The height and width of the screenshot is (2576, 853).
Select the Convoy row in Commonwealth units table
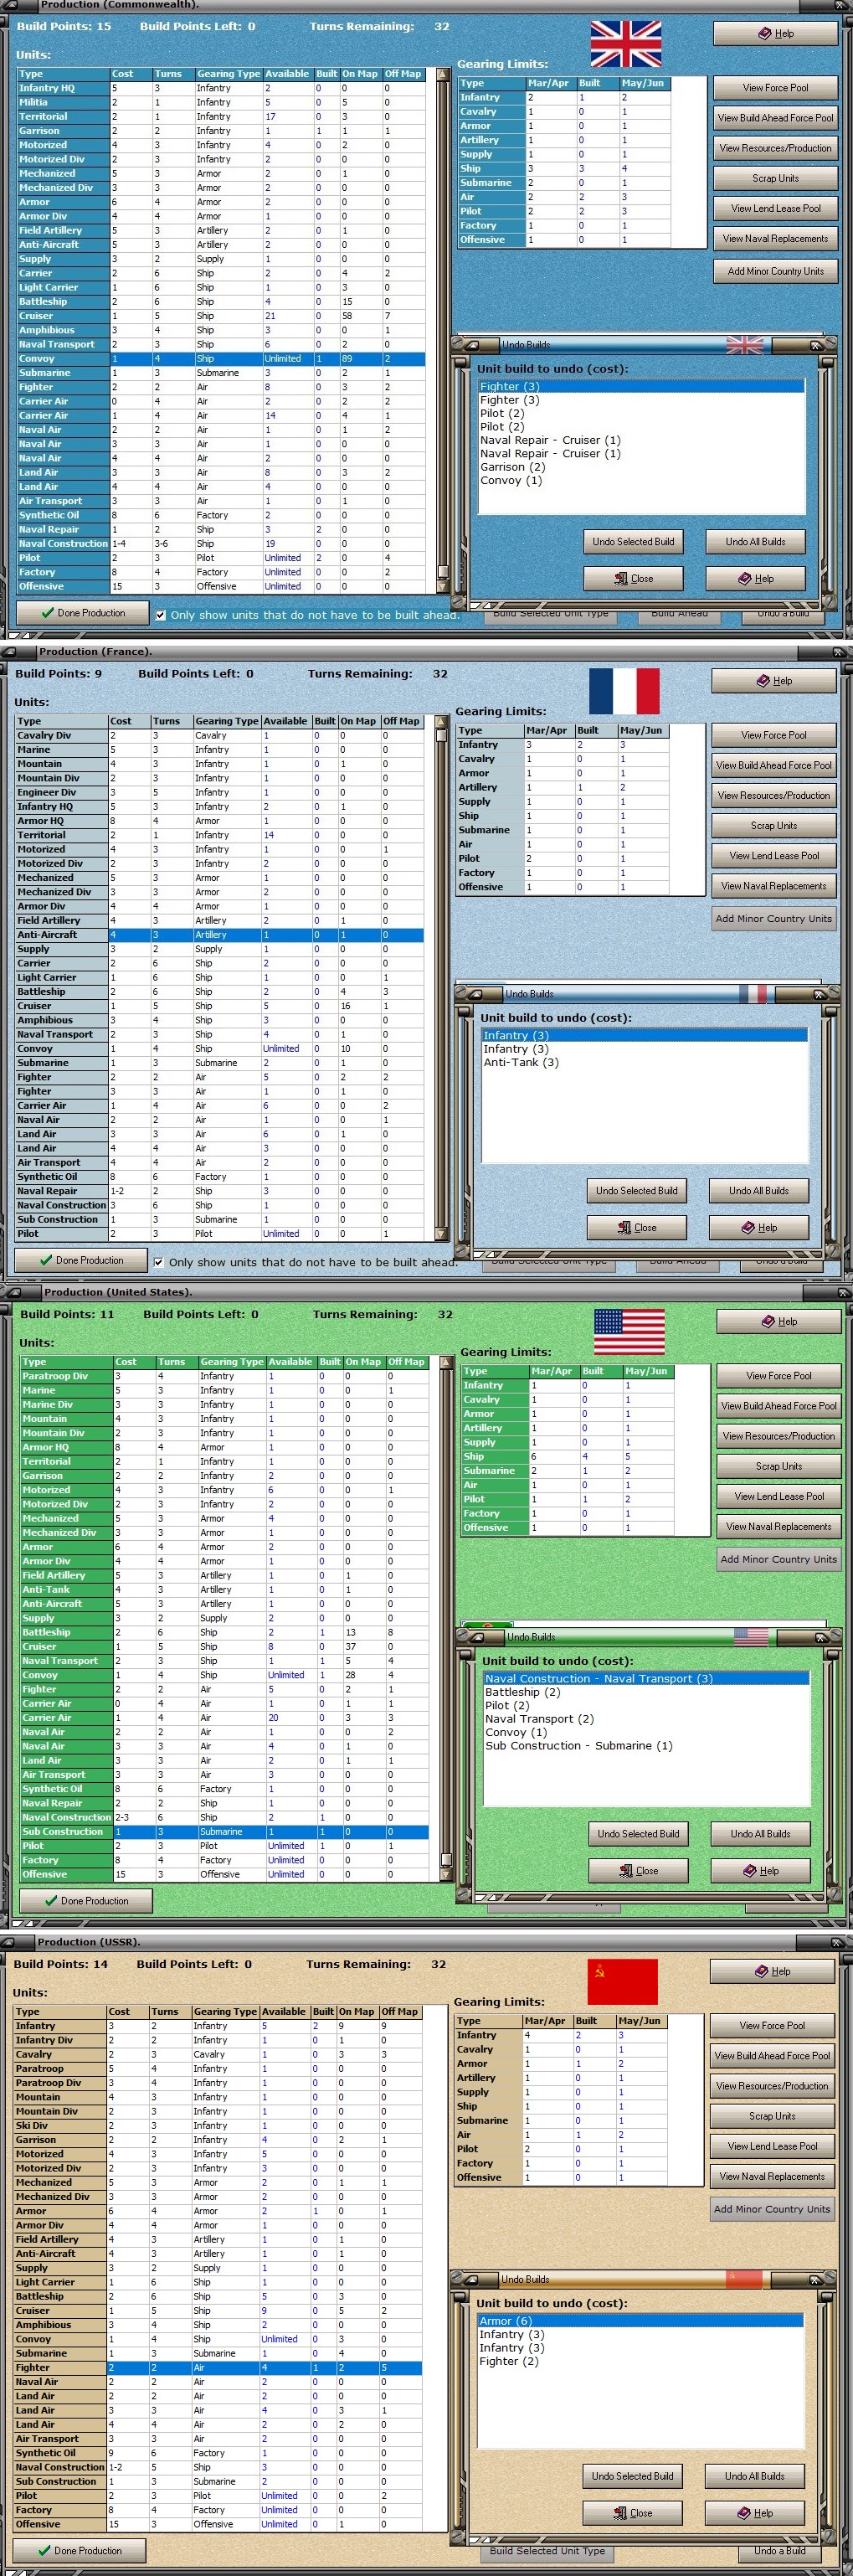coord(220,359)
